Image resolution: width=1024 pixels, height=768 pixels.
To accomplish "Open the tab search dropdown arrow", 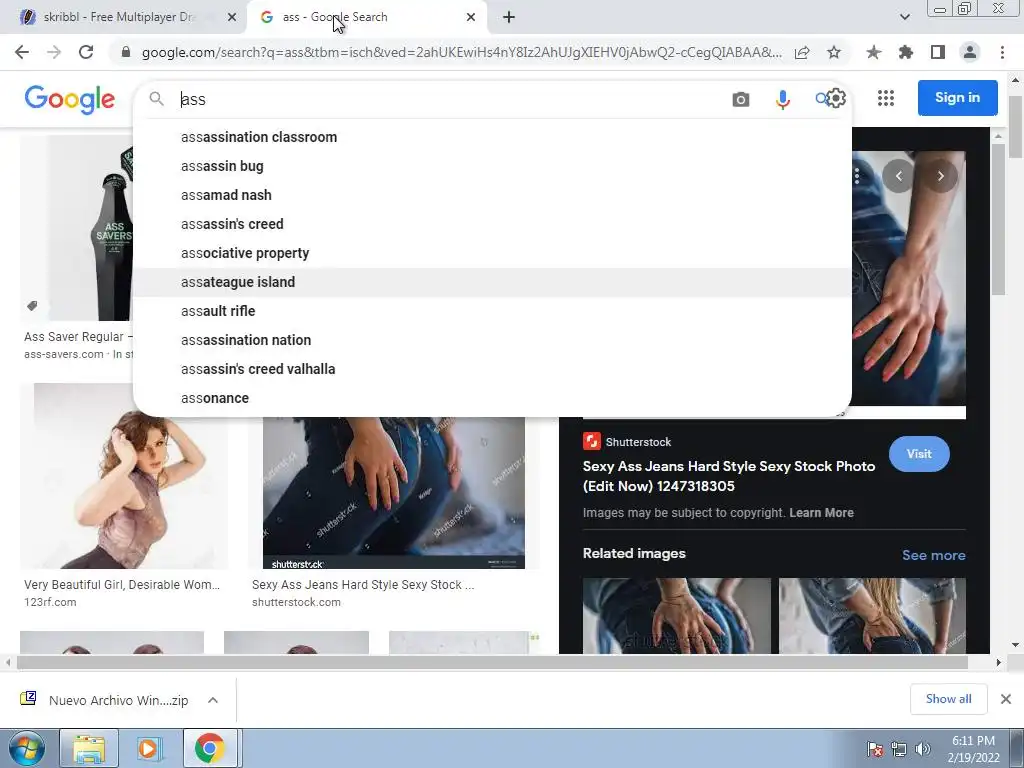I will [904, 17].
